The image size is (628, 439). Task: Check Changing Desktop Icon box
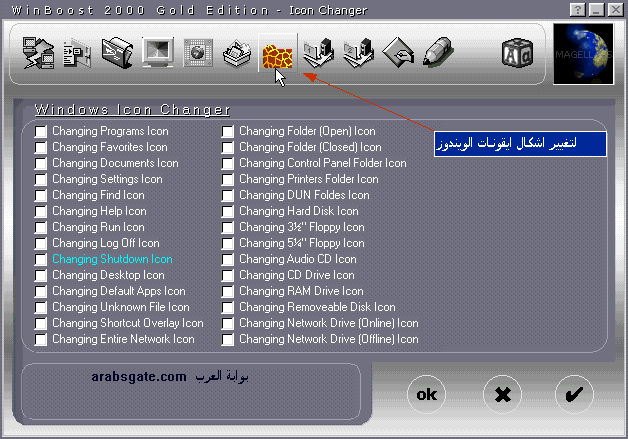40,276
